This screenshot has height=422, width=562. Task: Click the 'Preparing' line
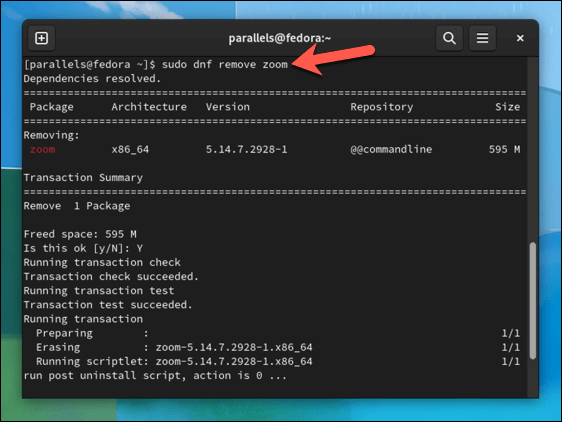click(92, 333)
